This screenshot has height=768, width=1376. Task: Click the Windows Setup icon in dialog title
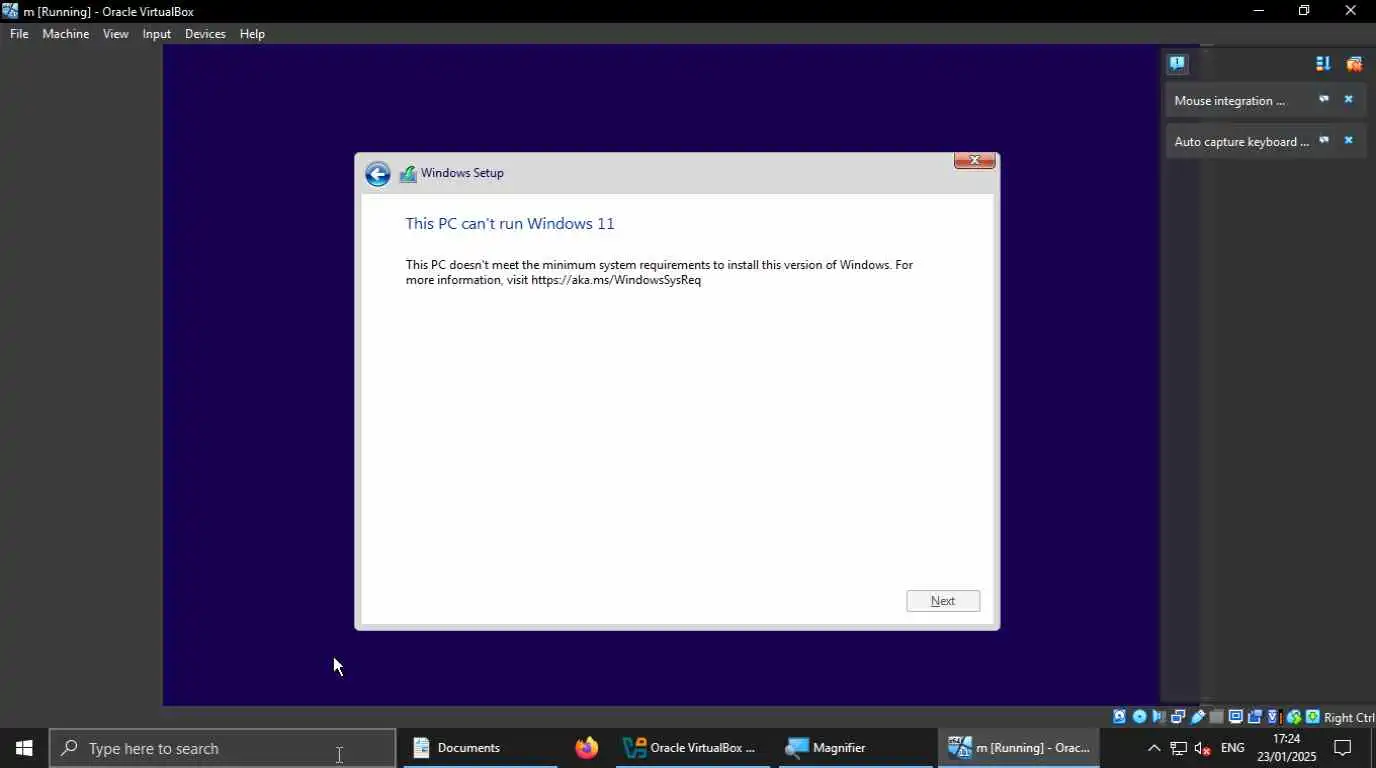pos(408,174)
